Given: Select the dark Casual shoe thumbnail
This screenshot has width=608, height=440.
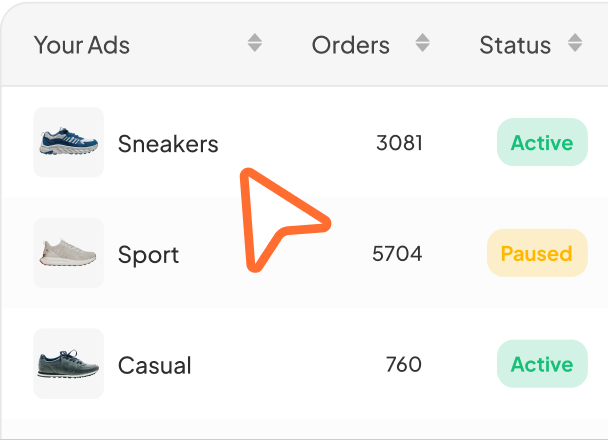Looking at the screenshot, I should click(x=68, y=364).
